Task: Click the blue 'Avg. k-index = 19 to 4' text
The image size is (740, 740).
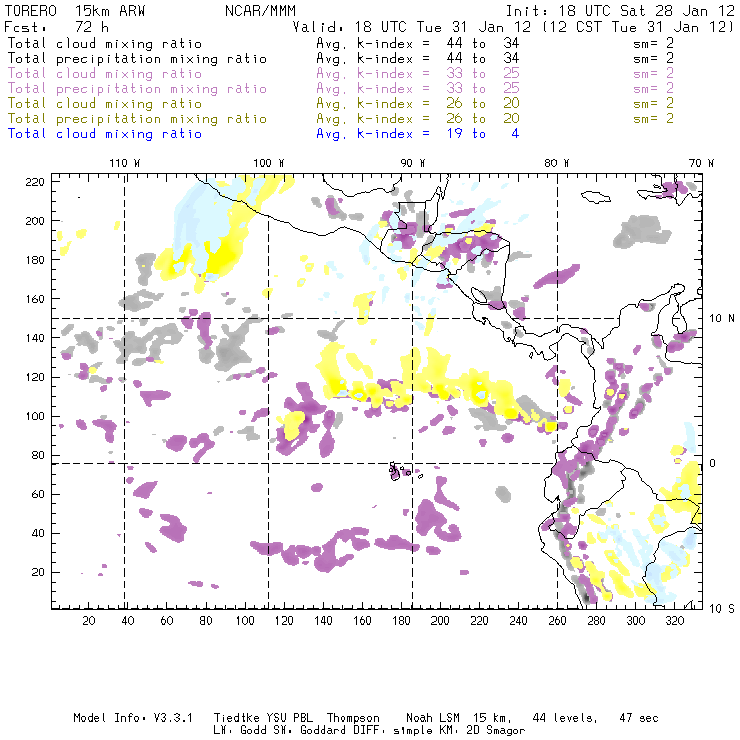Action: click(418, 134)
